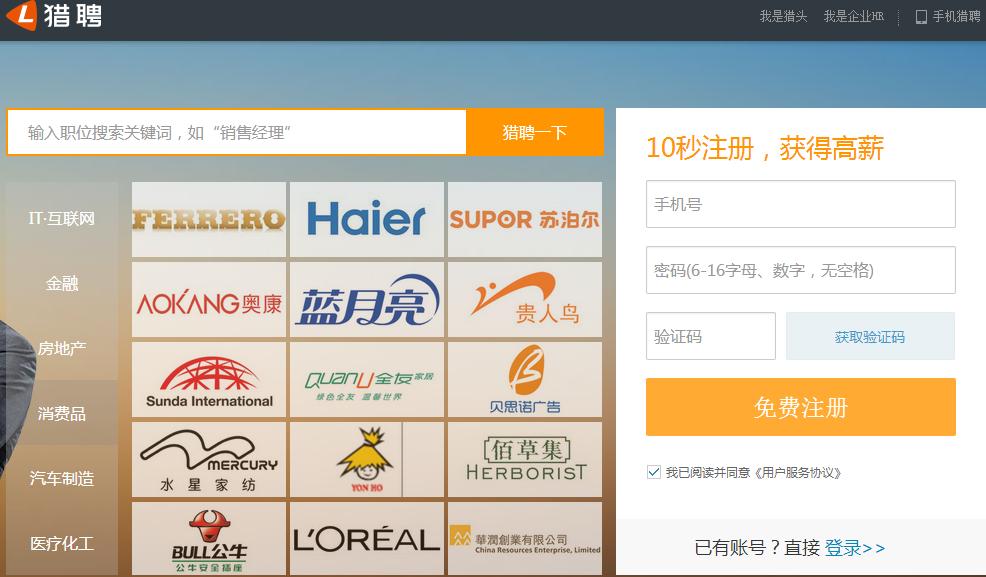
Task: Click the BULL 公牛 brand logo
Action: pyautogui.click(x=207, y=538)
